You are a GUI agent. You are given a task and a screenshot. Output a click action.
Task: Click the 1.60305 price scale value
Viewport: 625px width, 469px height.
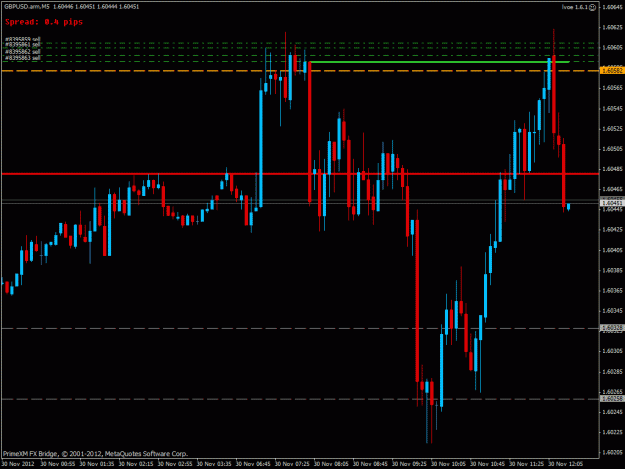[x=612, y=351]
